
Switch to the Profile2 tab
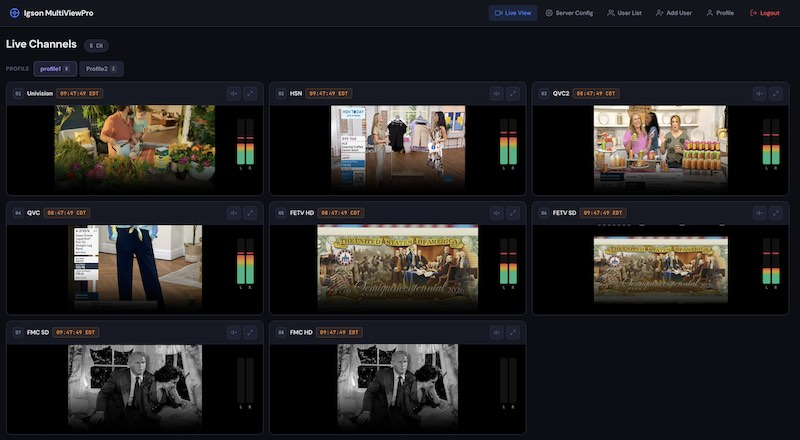[x=101, y=68]
